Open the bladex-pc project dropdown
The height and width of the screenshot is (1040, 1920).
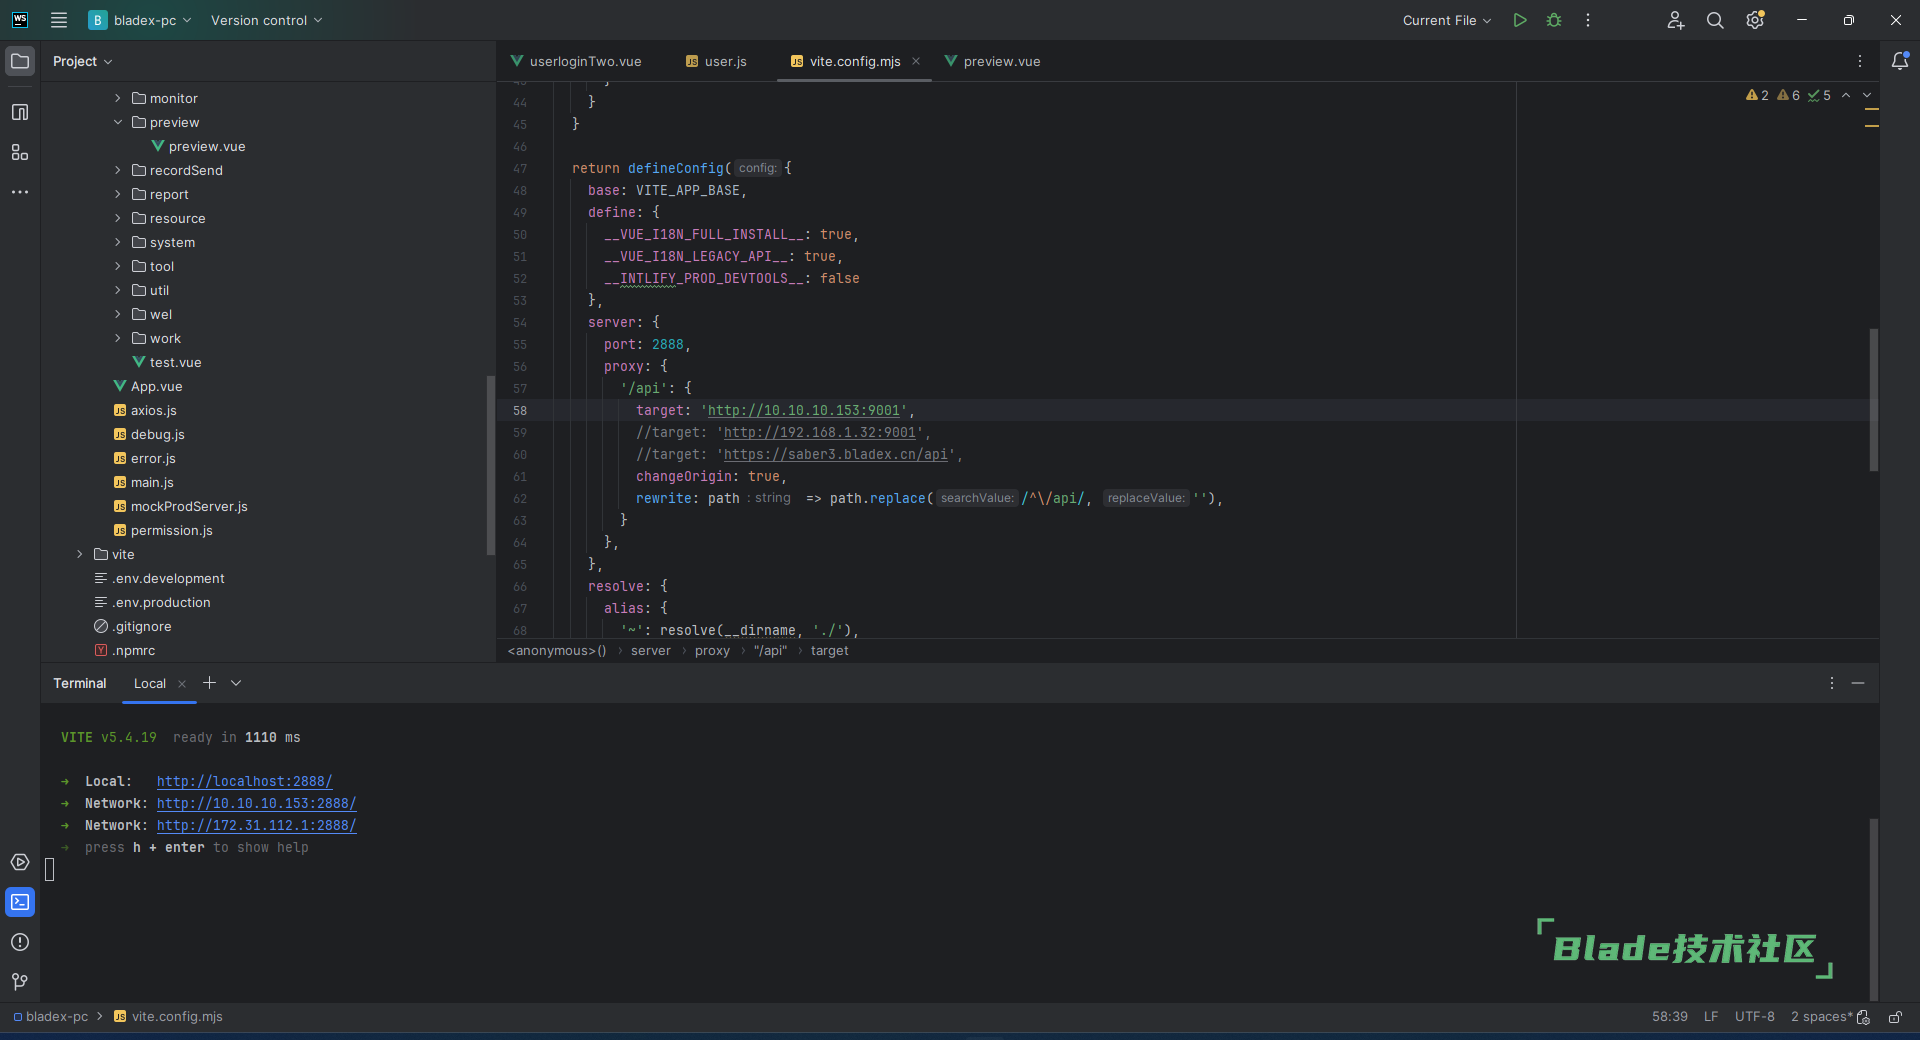point(140,20)
